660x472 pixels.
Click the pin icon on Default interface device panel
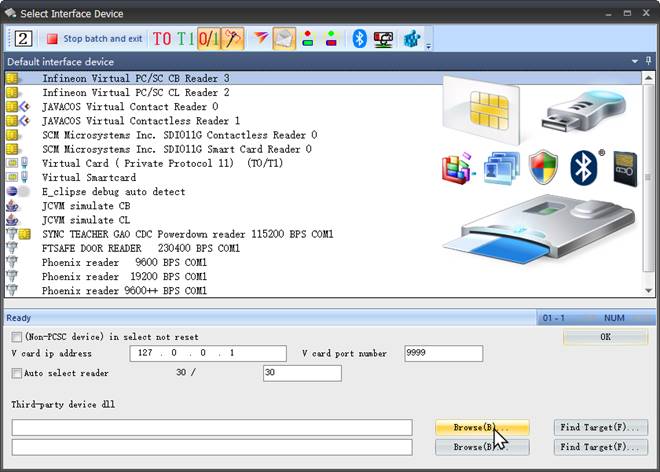click(648, 61)
